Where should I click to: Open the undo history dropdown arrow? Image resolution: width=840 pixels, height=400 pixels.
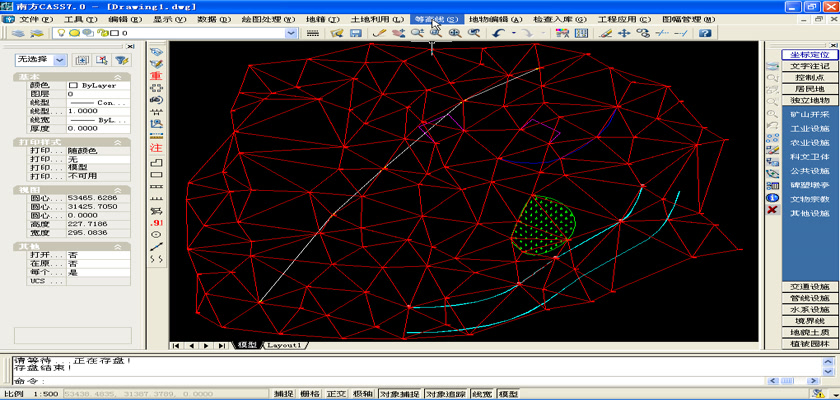[x=513, y=33]
